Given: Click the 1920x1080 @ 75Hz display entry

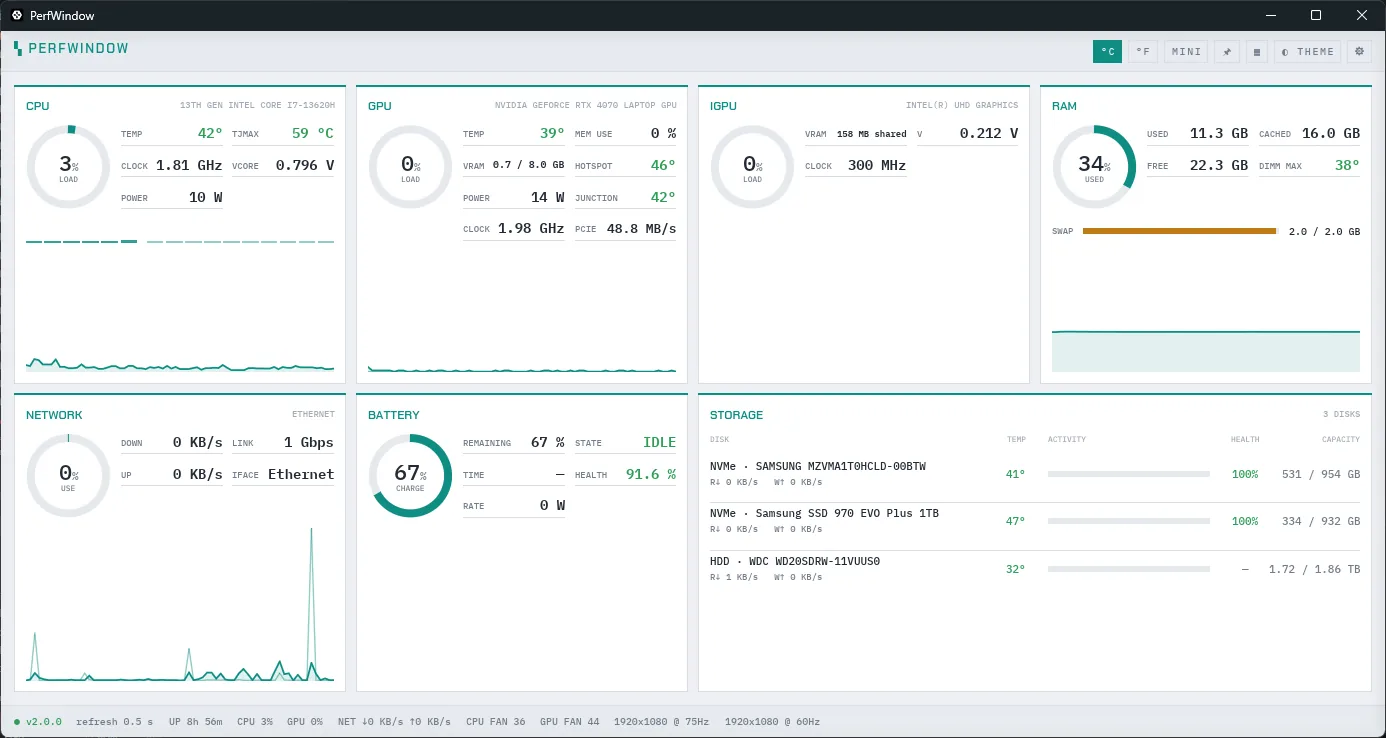Looking at the screenshot, I should point(662,721).
